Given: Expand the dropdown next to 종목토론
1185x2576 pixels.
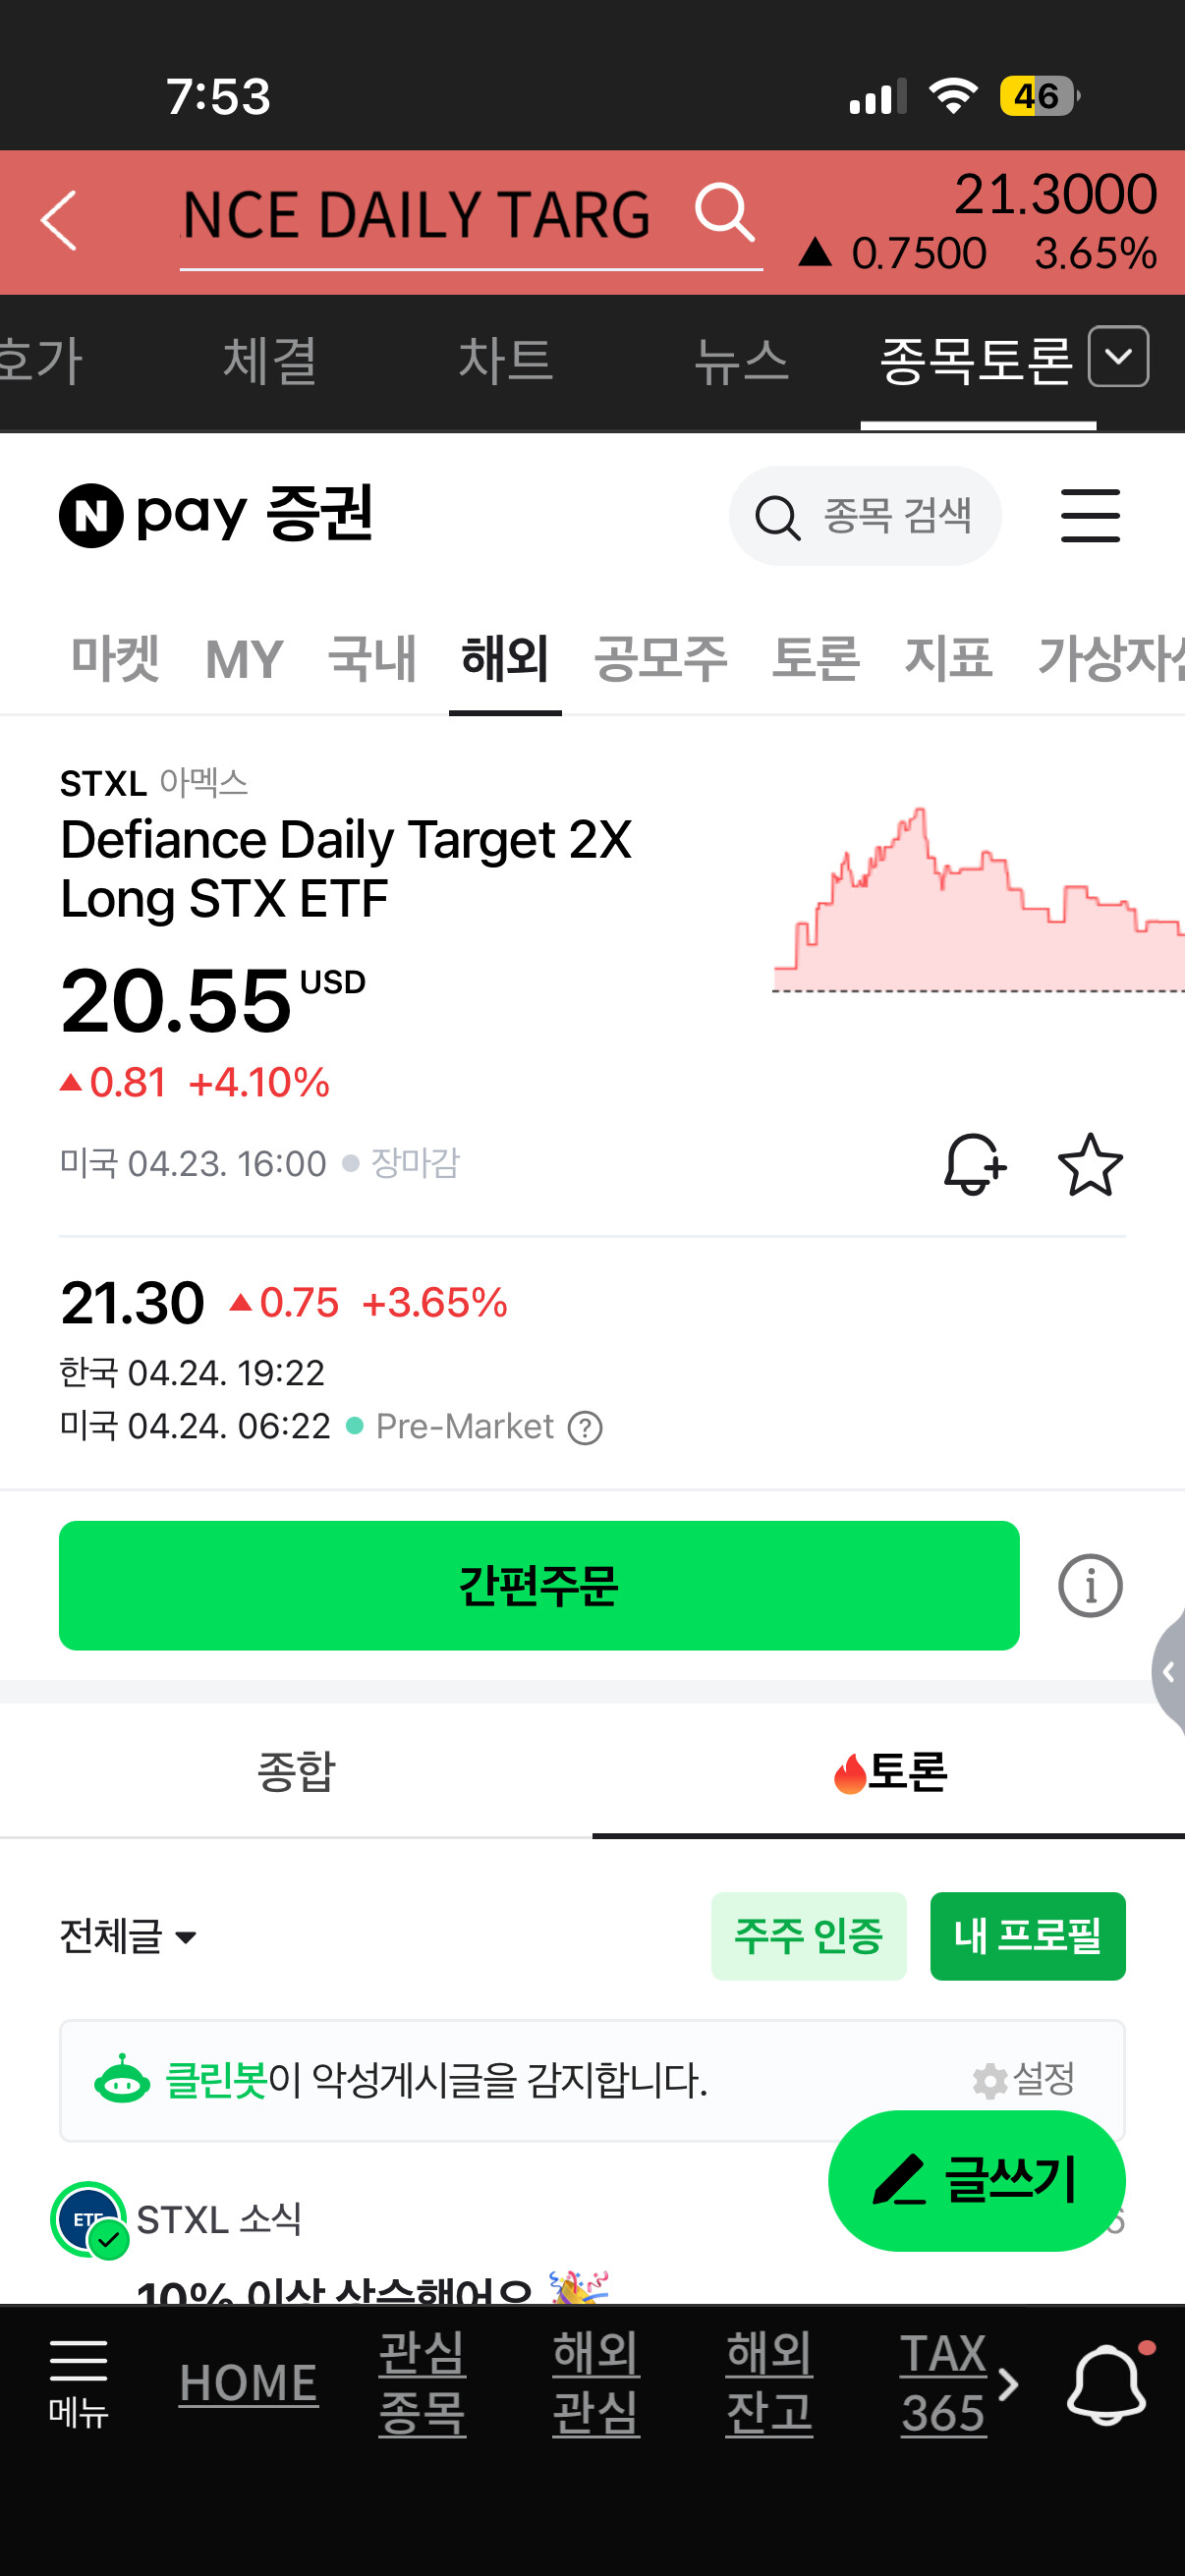Looking at the screenshot, I should pyautogui.click(x=1118, y=357).
